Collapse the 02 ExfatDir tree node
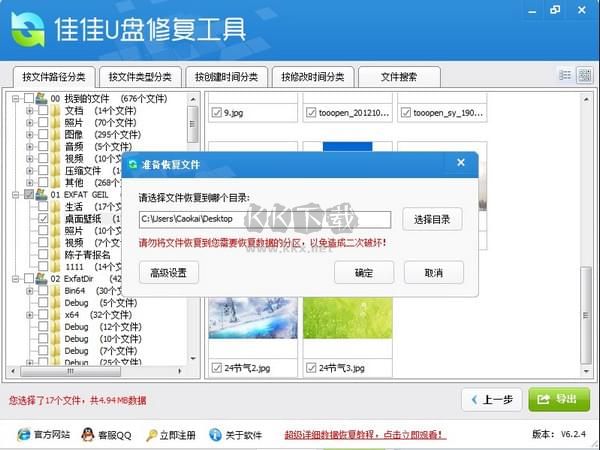 15,279
